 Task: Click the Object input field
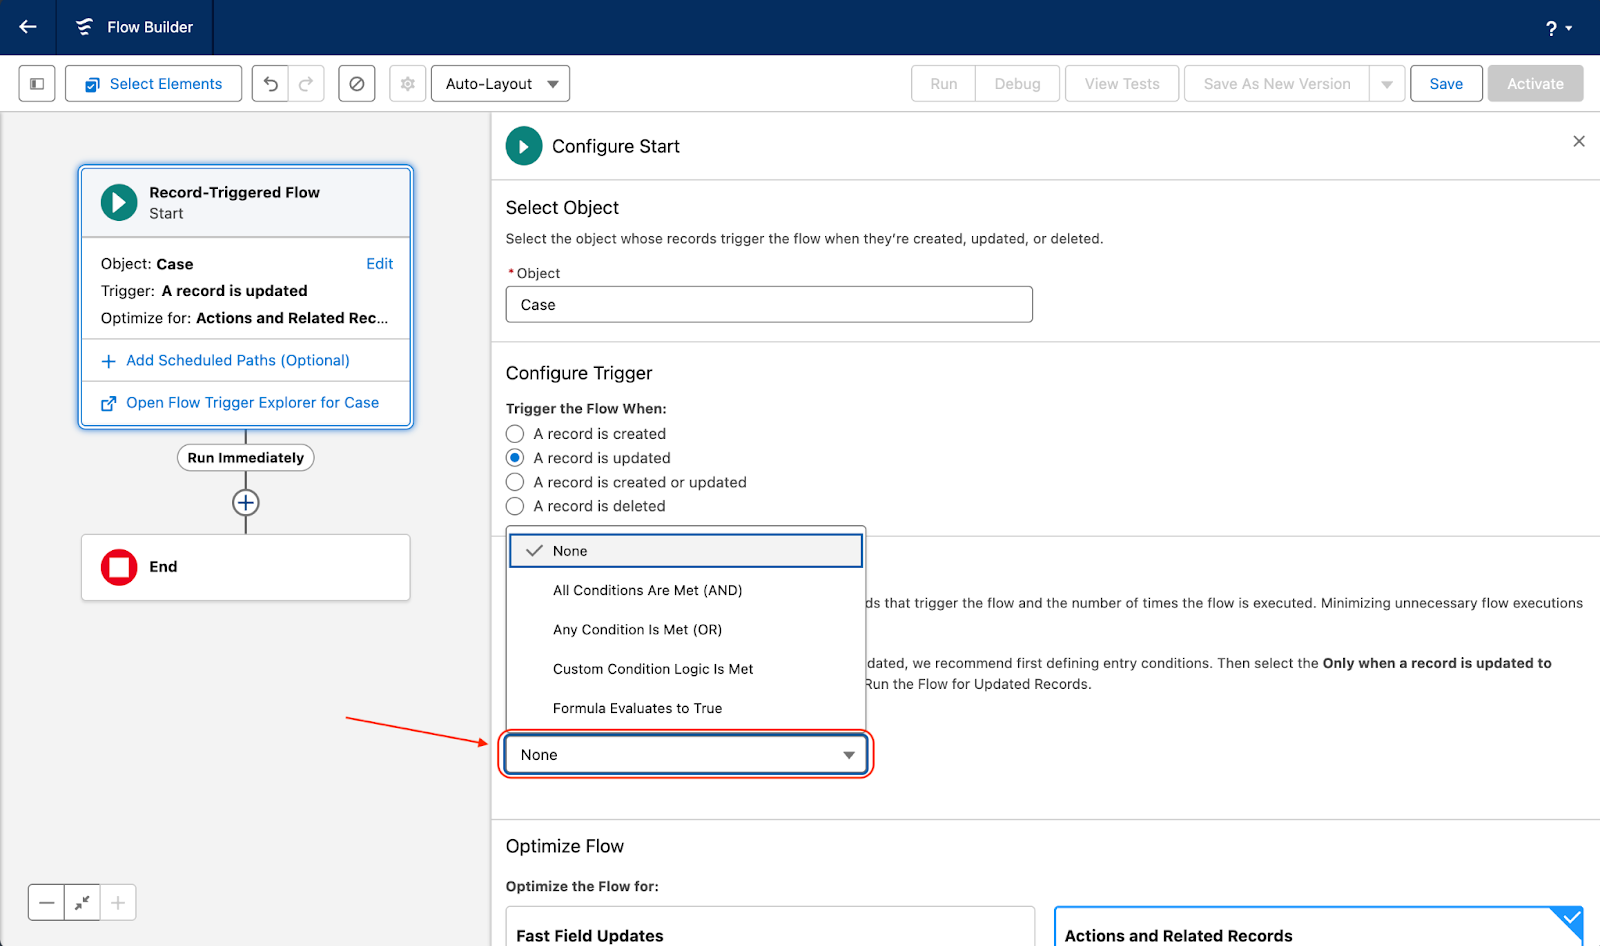click(x=768, y=305)
